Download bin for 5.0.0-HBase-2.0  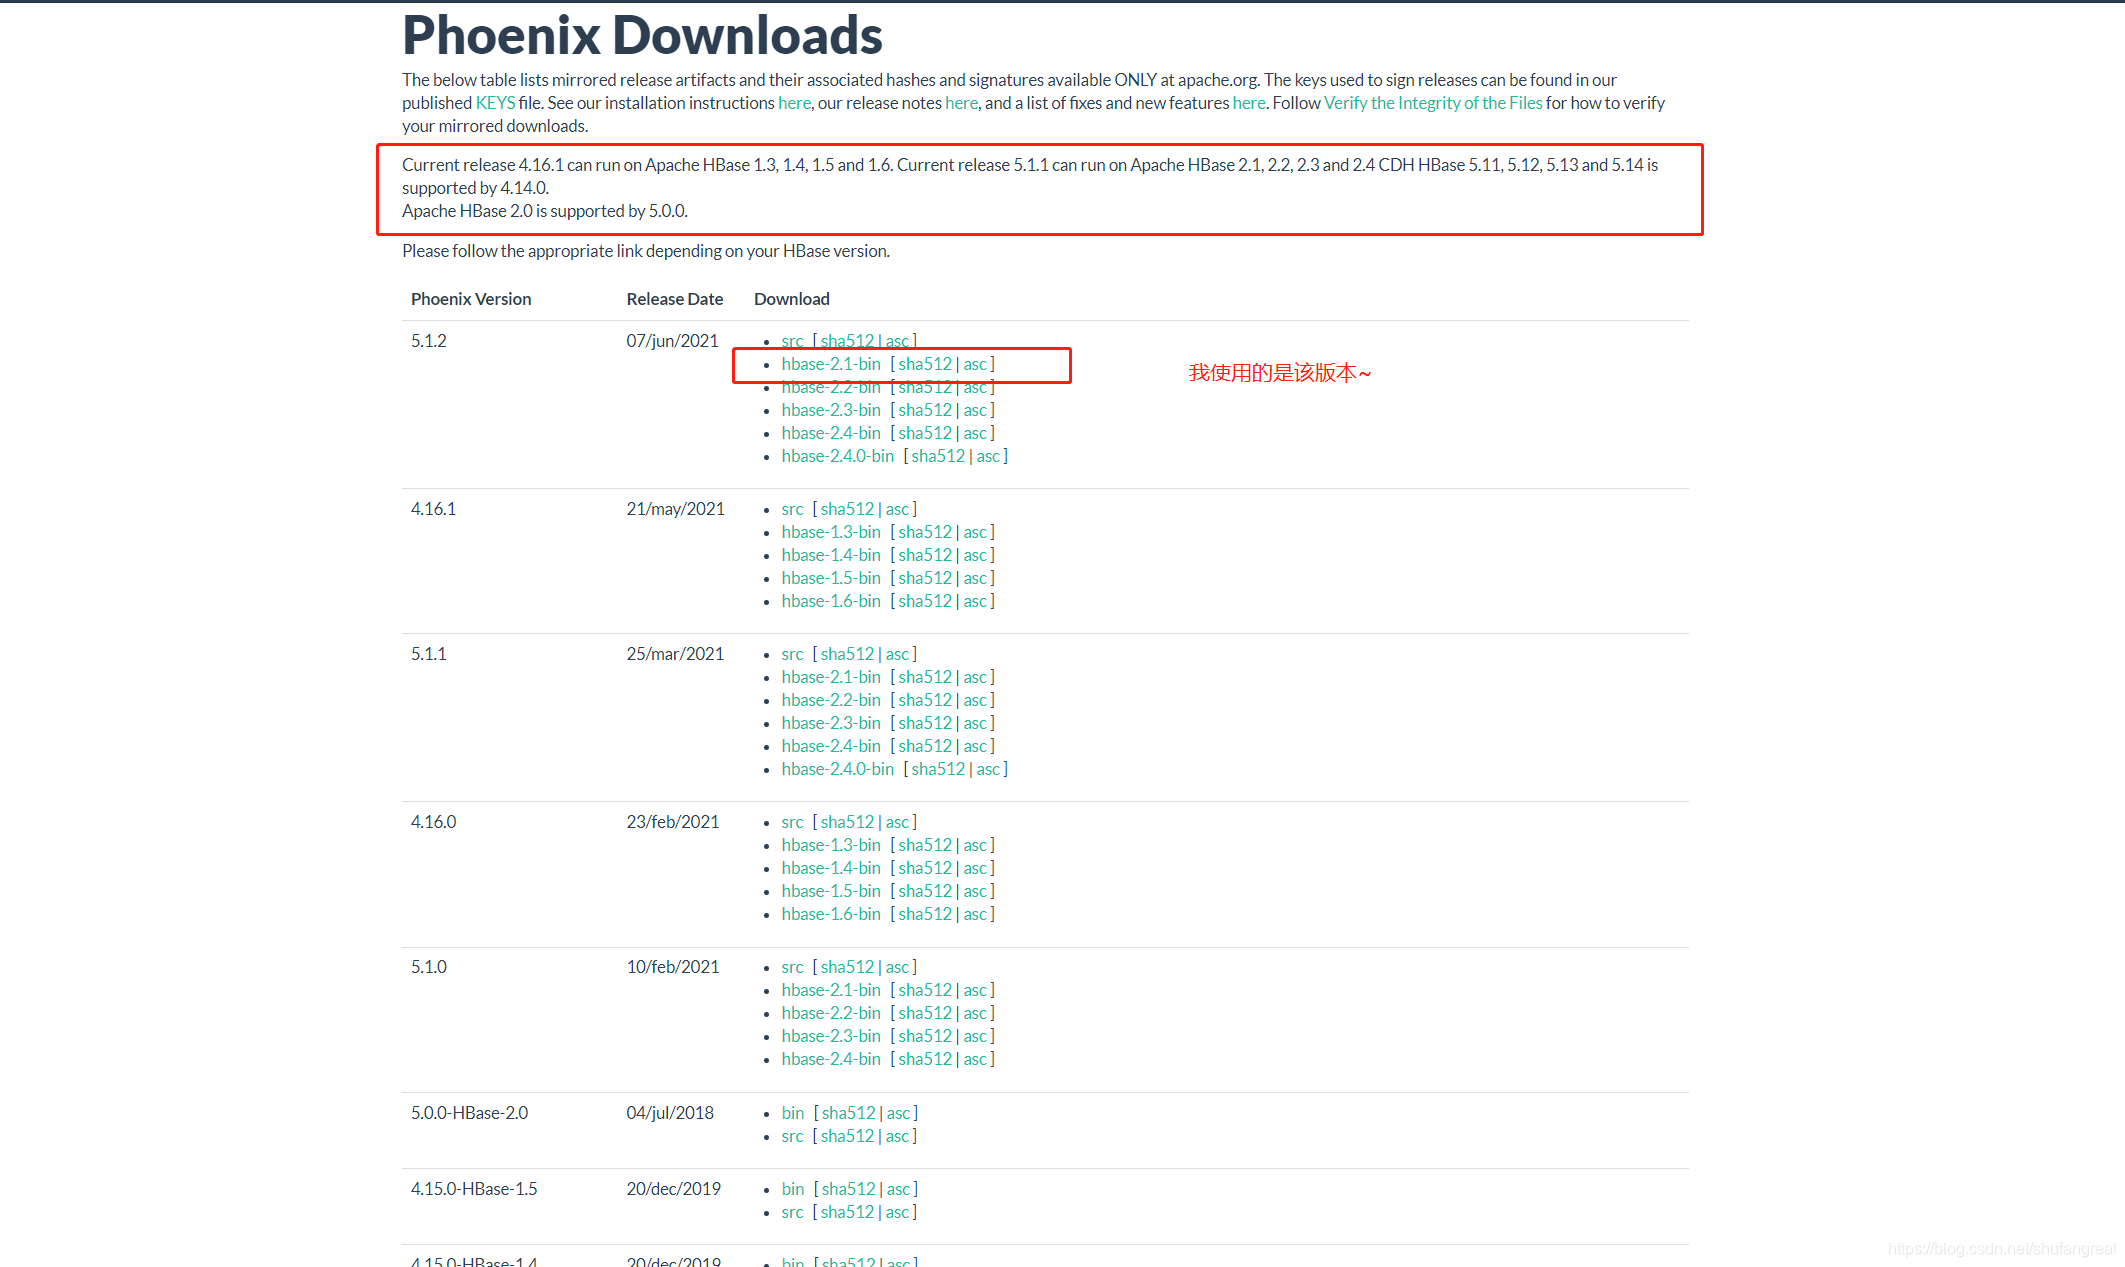[x=792, y=1113]
